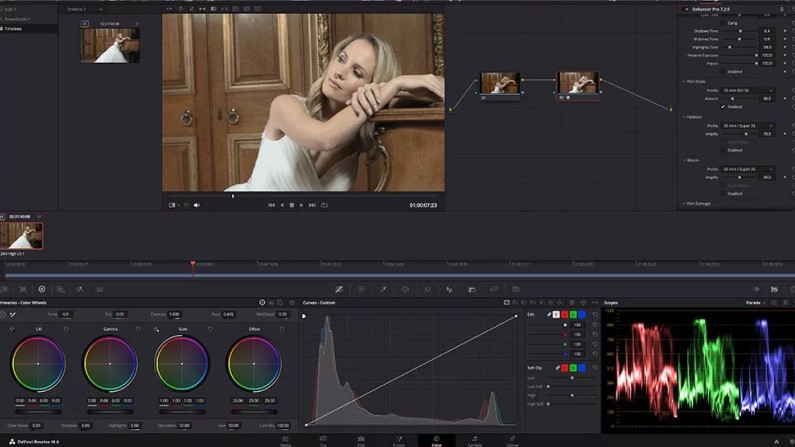Show the Scopes panel icon
Viewport: 795px width, 447px height.
coord(774,289)
